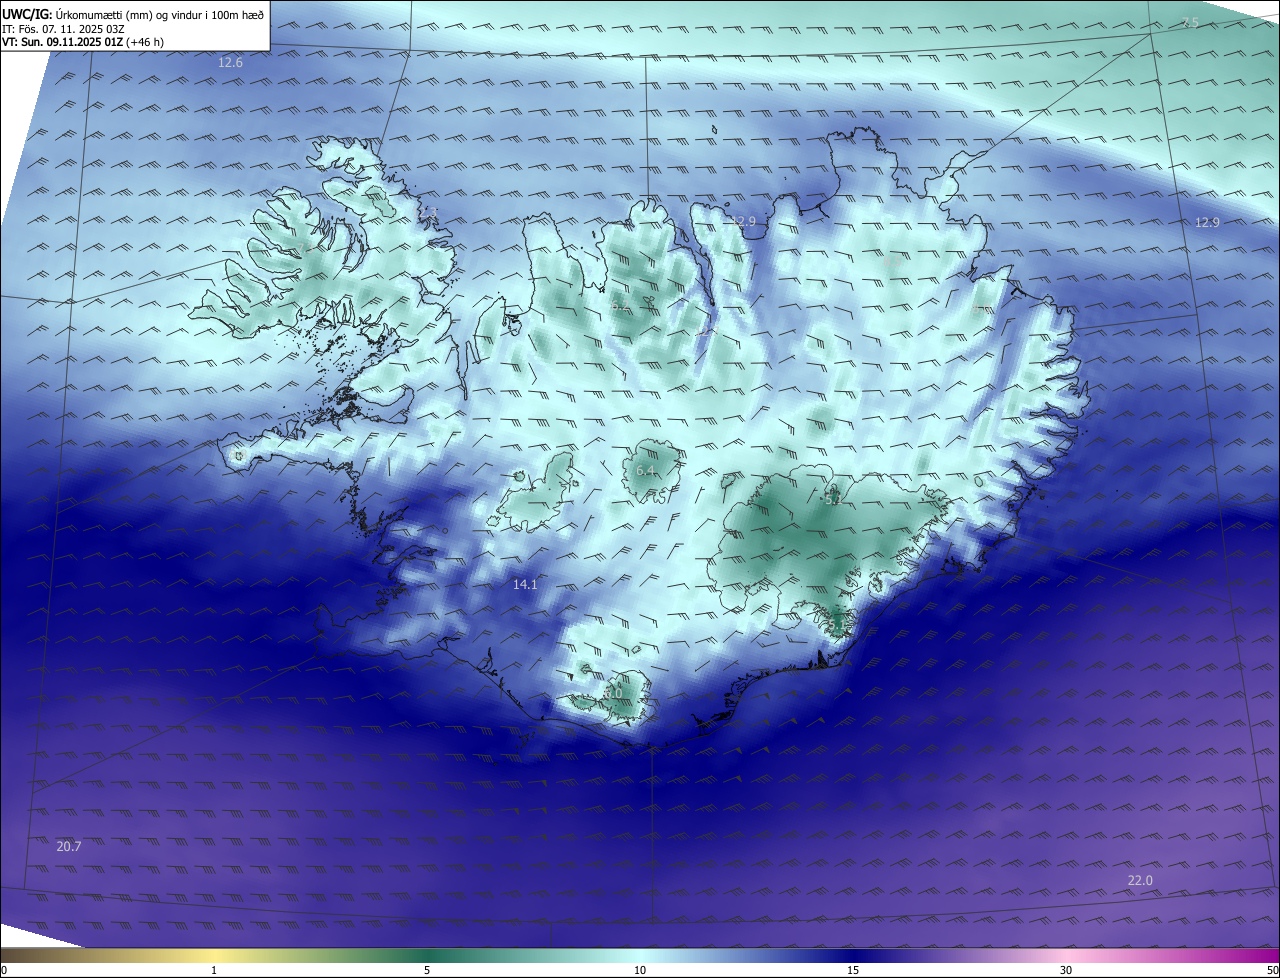This screenshot has width=1280, height=978.
Task: Click the 14.1 value label on the map
Action: [x=525, y=584]
